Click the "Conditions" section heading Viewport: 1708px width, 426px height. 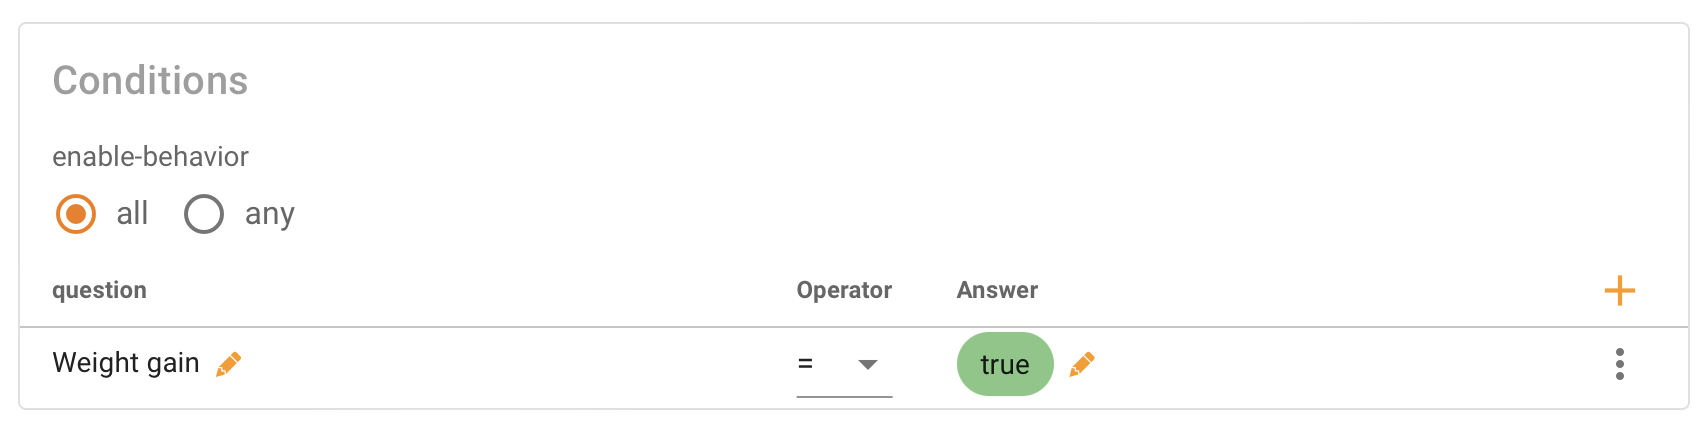[x=150, y=81]
